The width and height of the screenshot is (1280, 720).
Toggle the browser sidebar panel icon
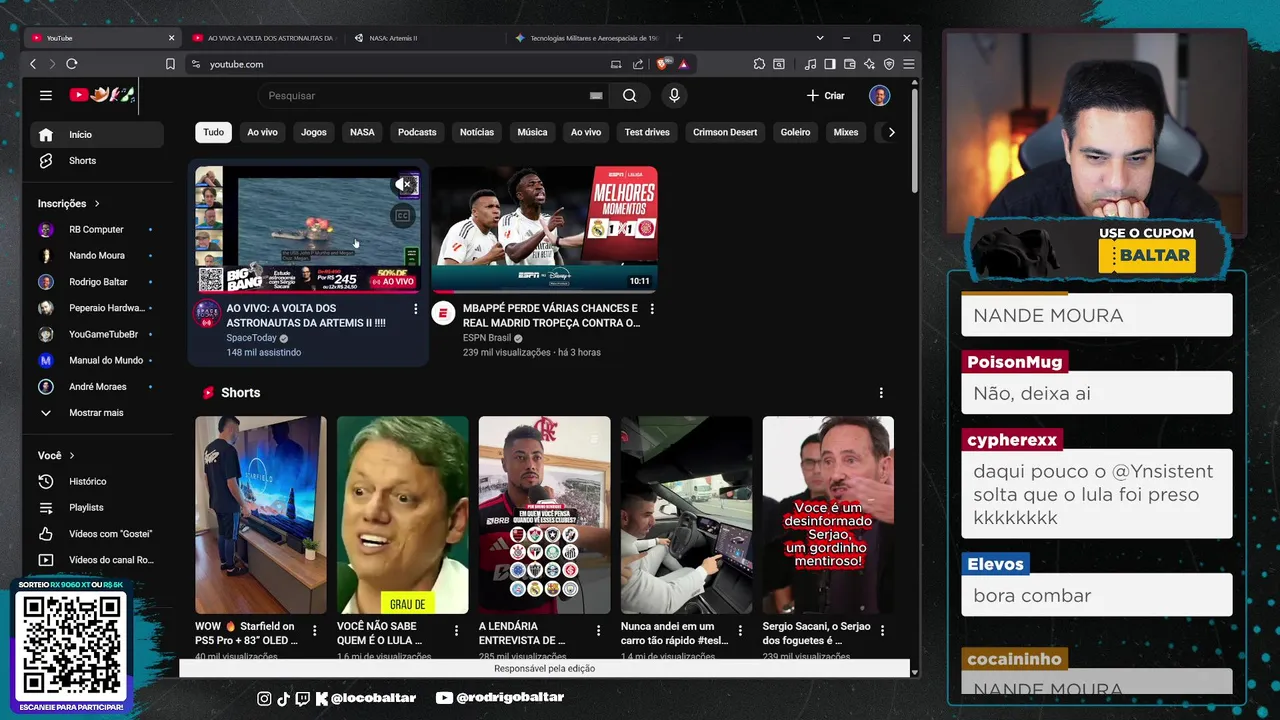[829, 64]
